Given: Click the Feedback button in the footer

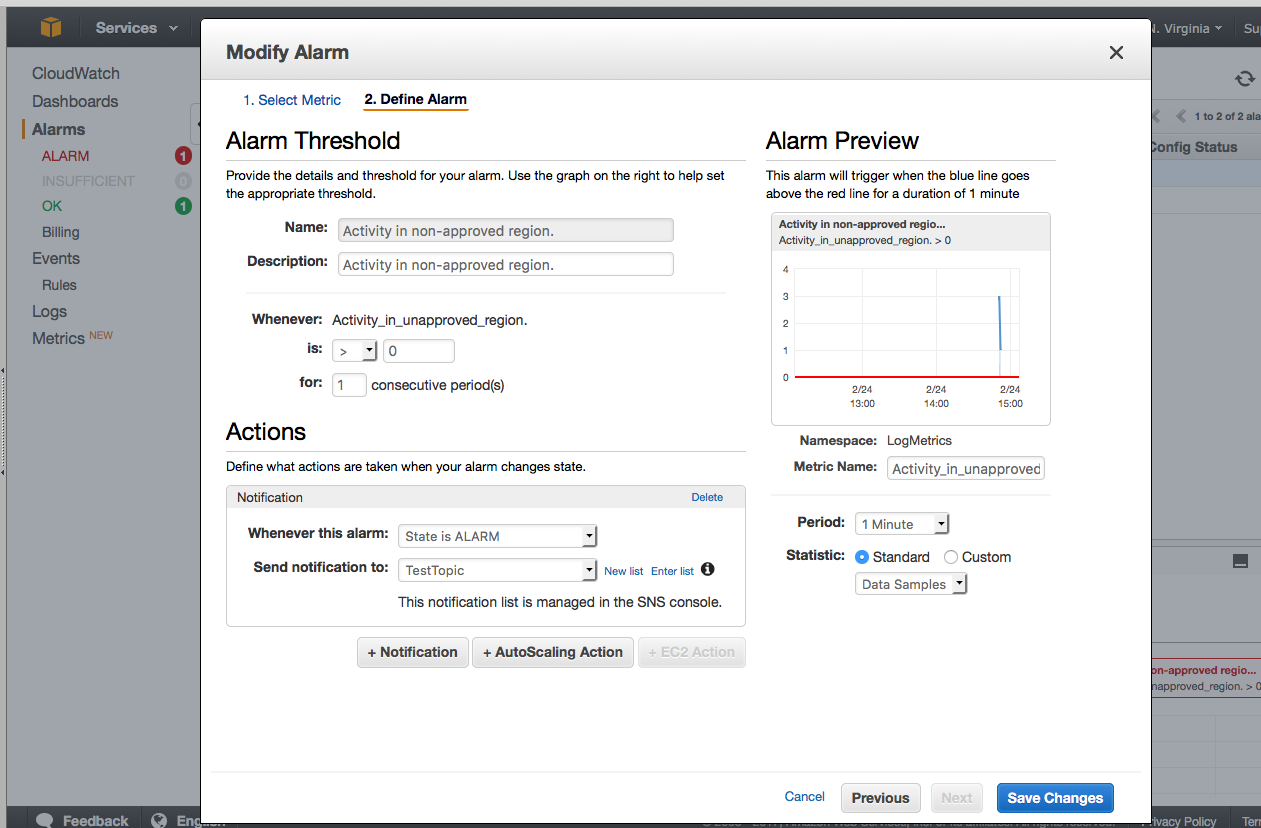Looking at the screenshot, I should click(x=84, y=820).
